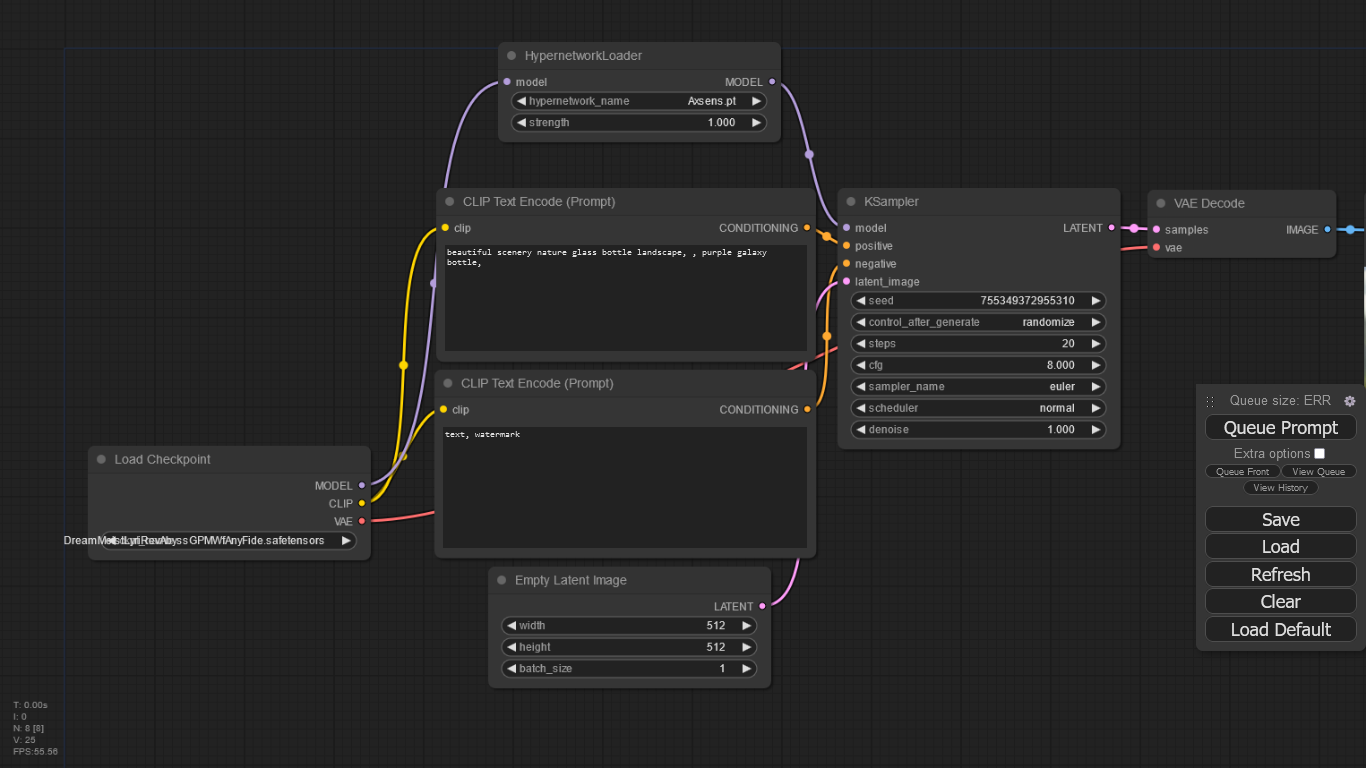Open View History

pos(1280,487)
